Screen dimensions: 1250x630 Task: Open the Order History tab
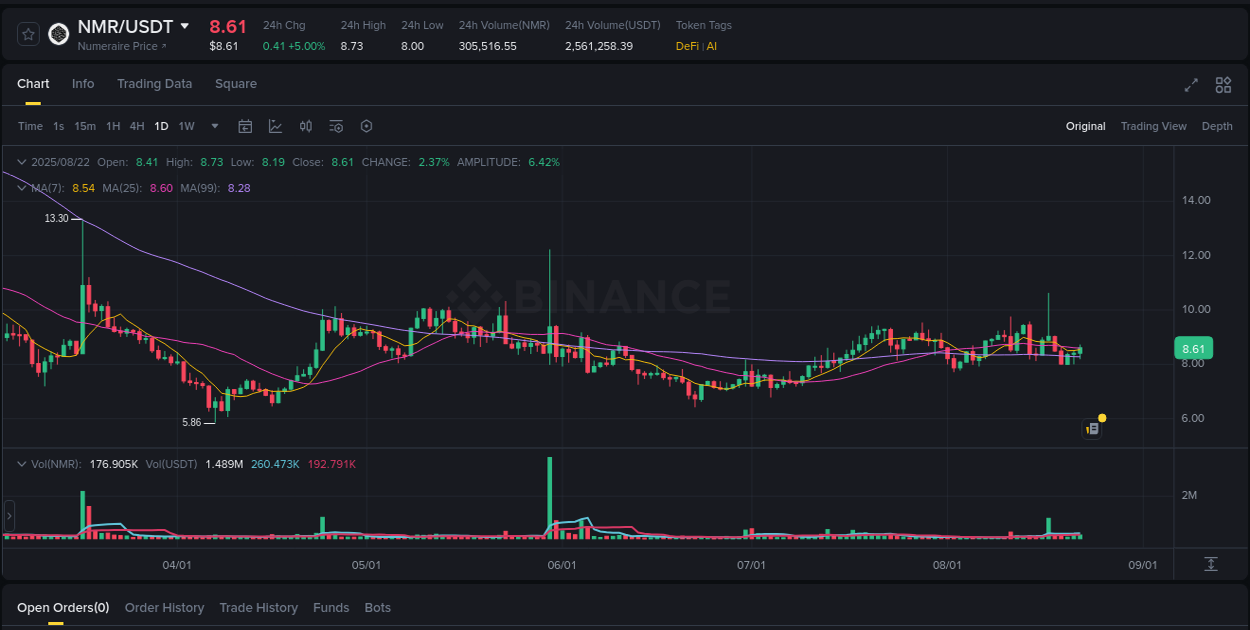click(164, 607)
